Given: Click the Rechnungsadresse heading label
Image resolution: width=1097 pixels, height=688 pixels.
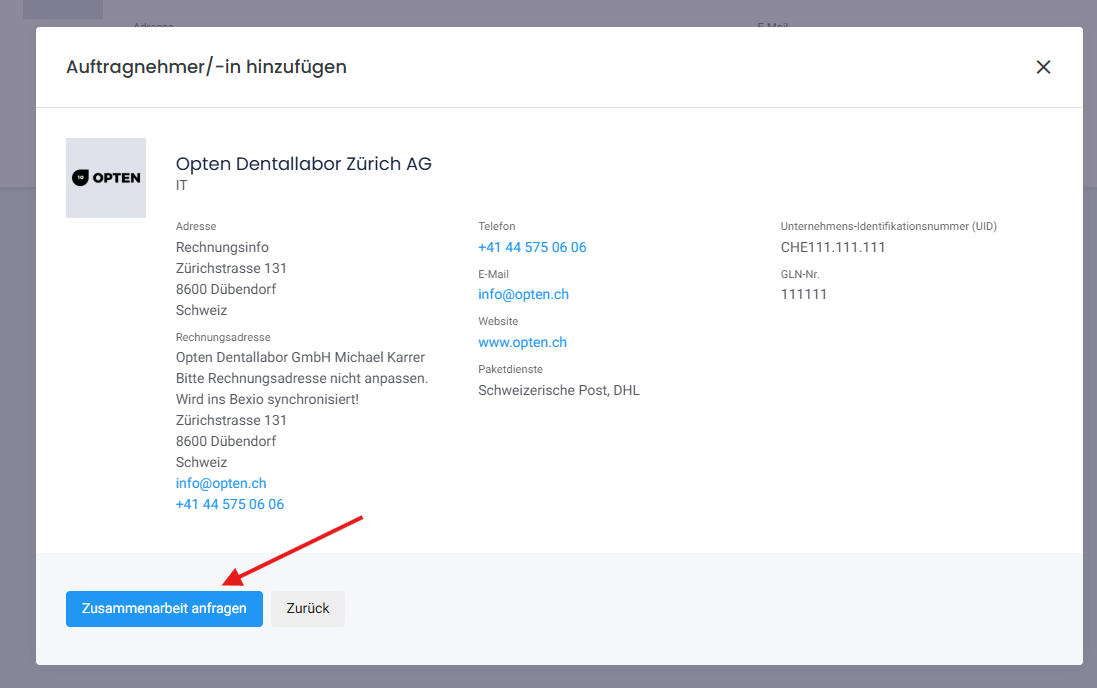Looking at the screenshot, I should pos(223,337).
